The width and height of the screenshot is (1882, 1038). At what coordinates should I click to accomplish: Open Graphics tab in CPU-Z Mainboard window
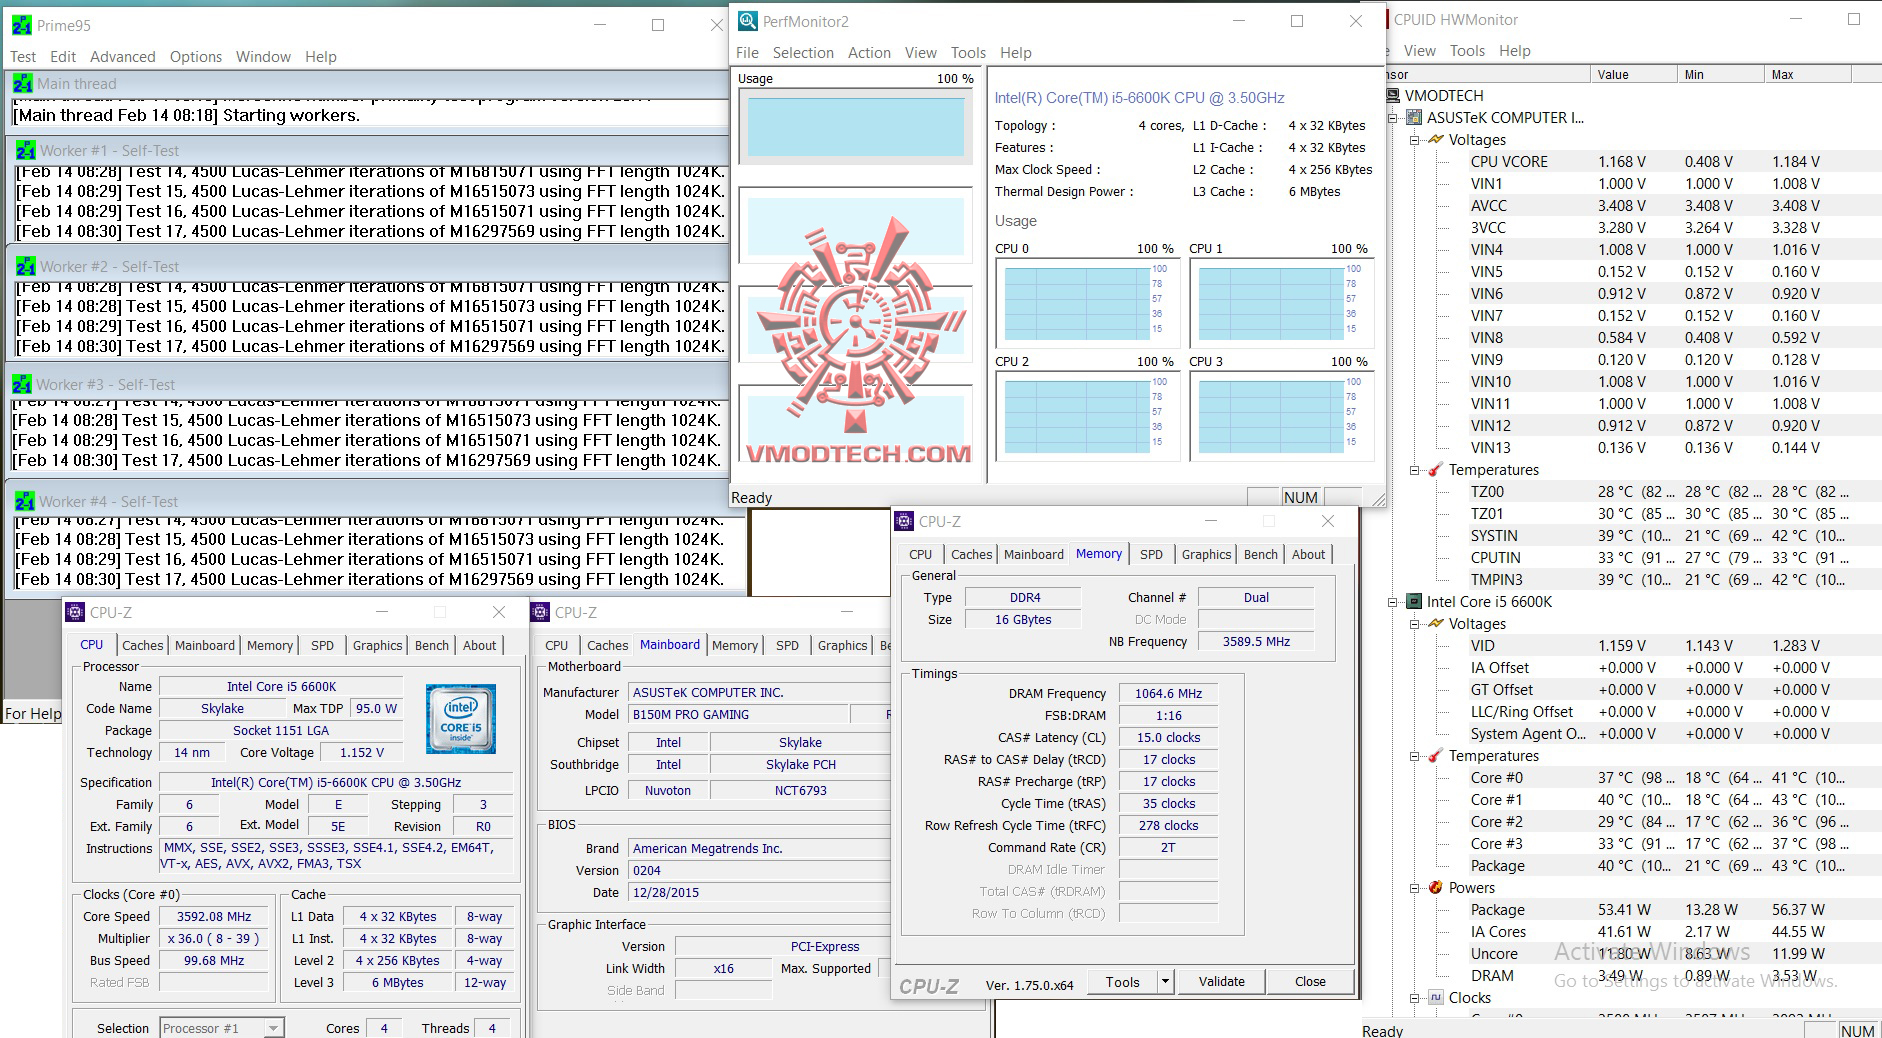pos(842,645)
